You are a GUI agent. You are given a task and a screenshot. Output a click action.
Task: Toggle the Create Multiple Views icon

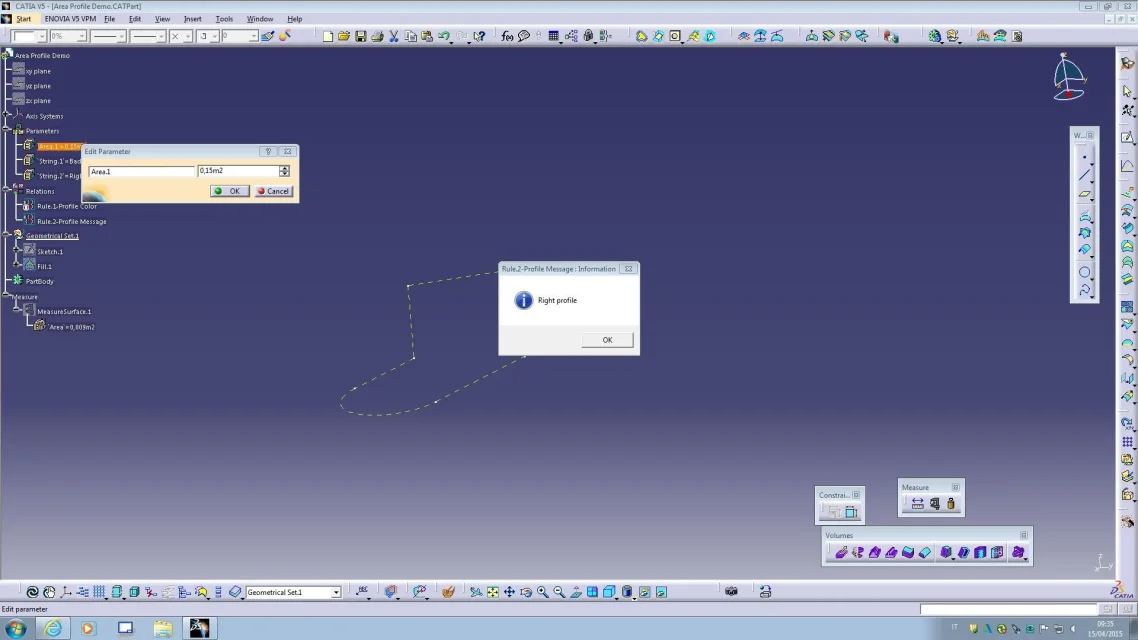(592, 592)
